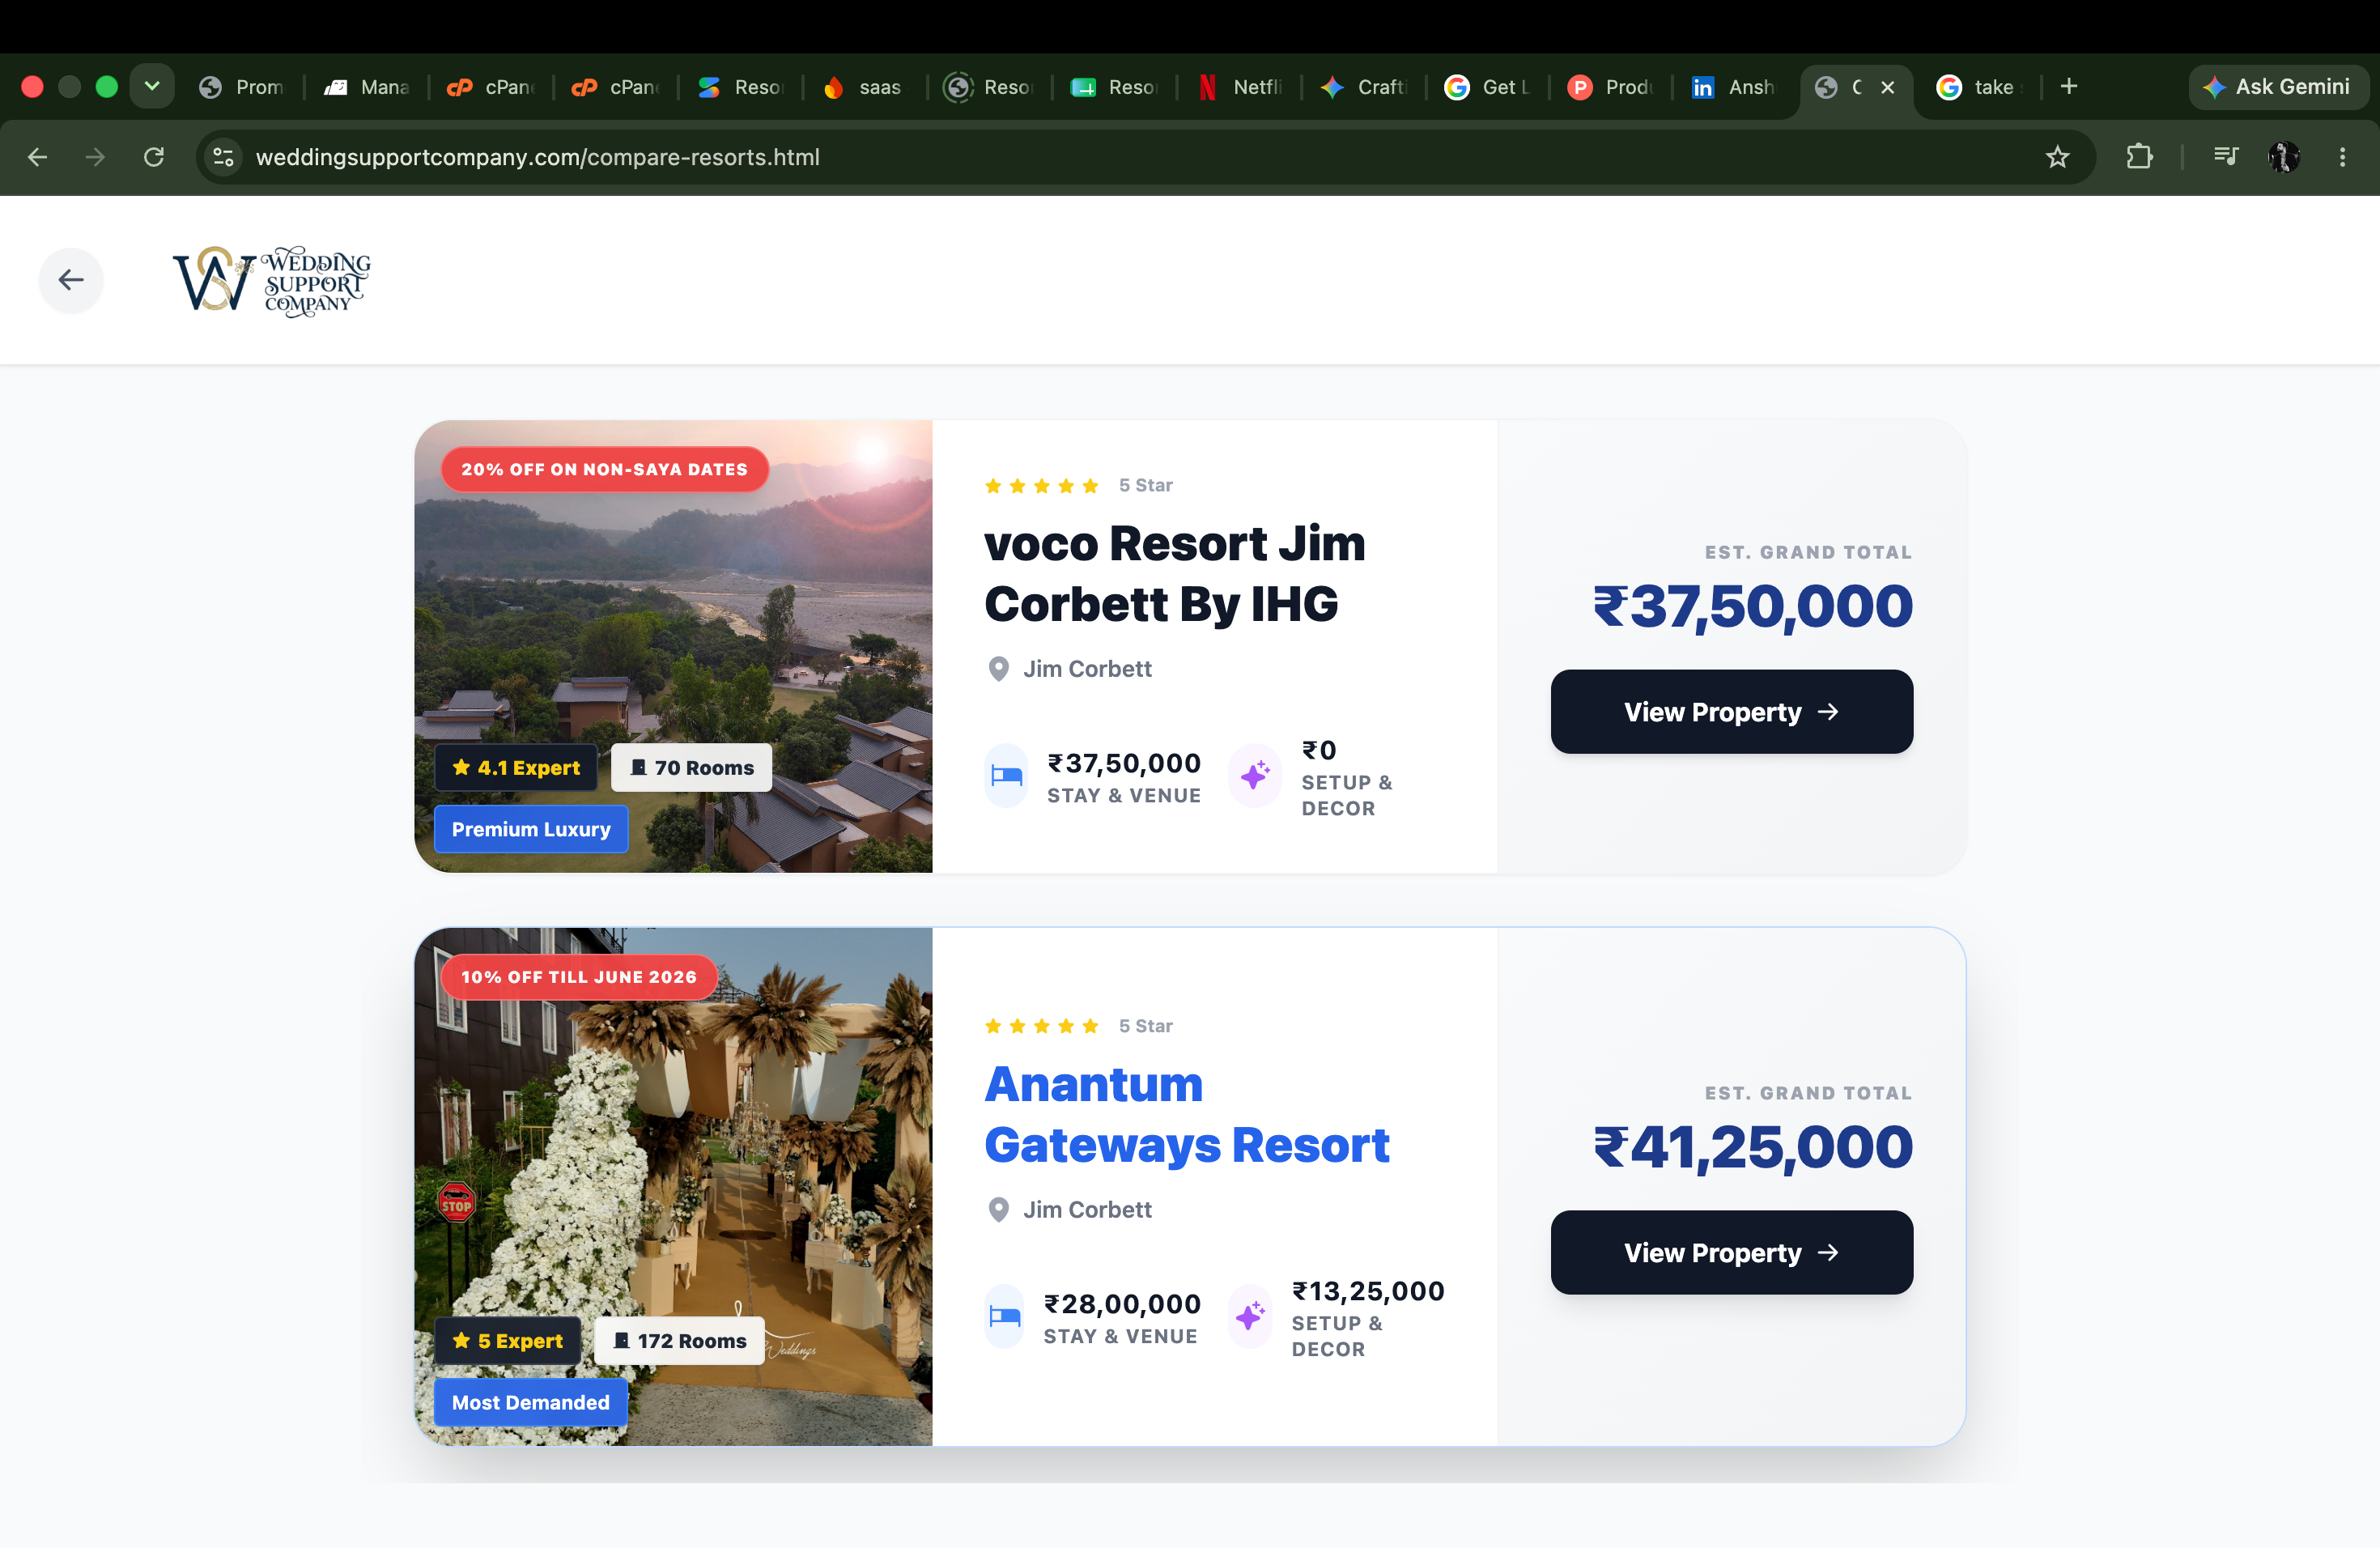This screenshot has height=1548, width=2380.
Task: Click the 70 Rooms badge
Action: 692,768
